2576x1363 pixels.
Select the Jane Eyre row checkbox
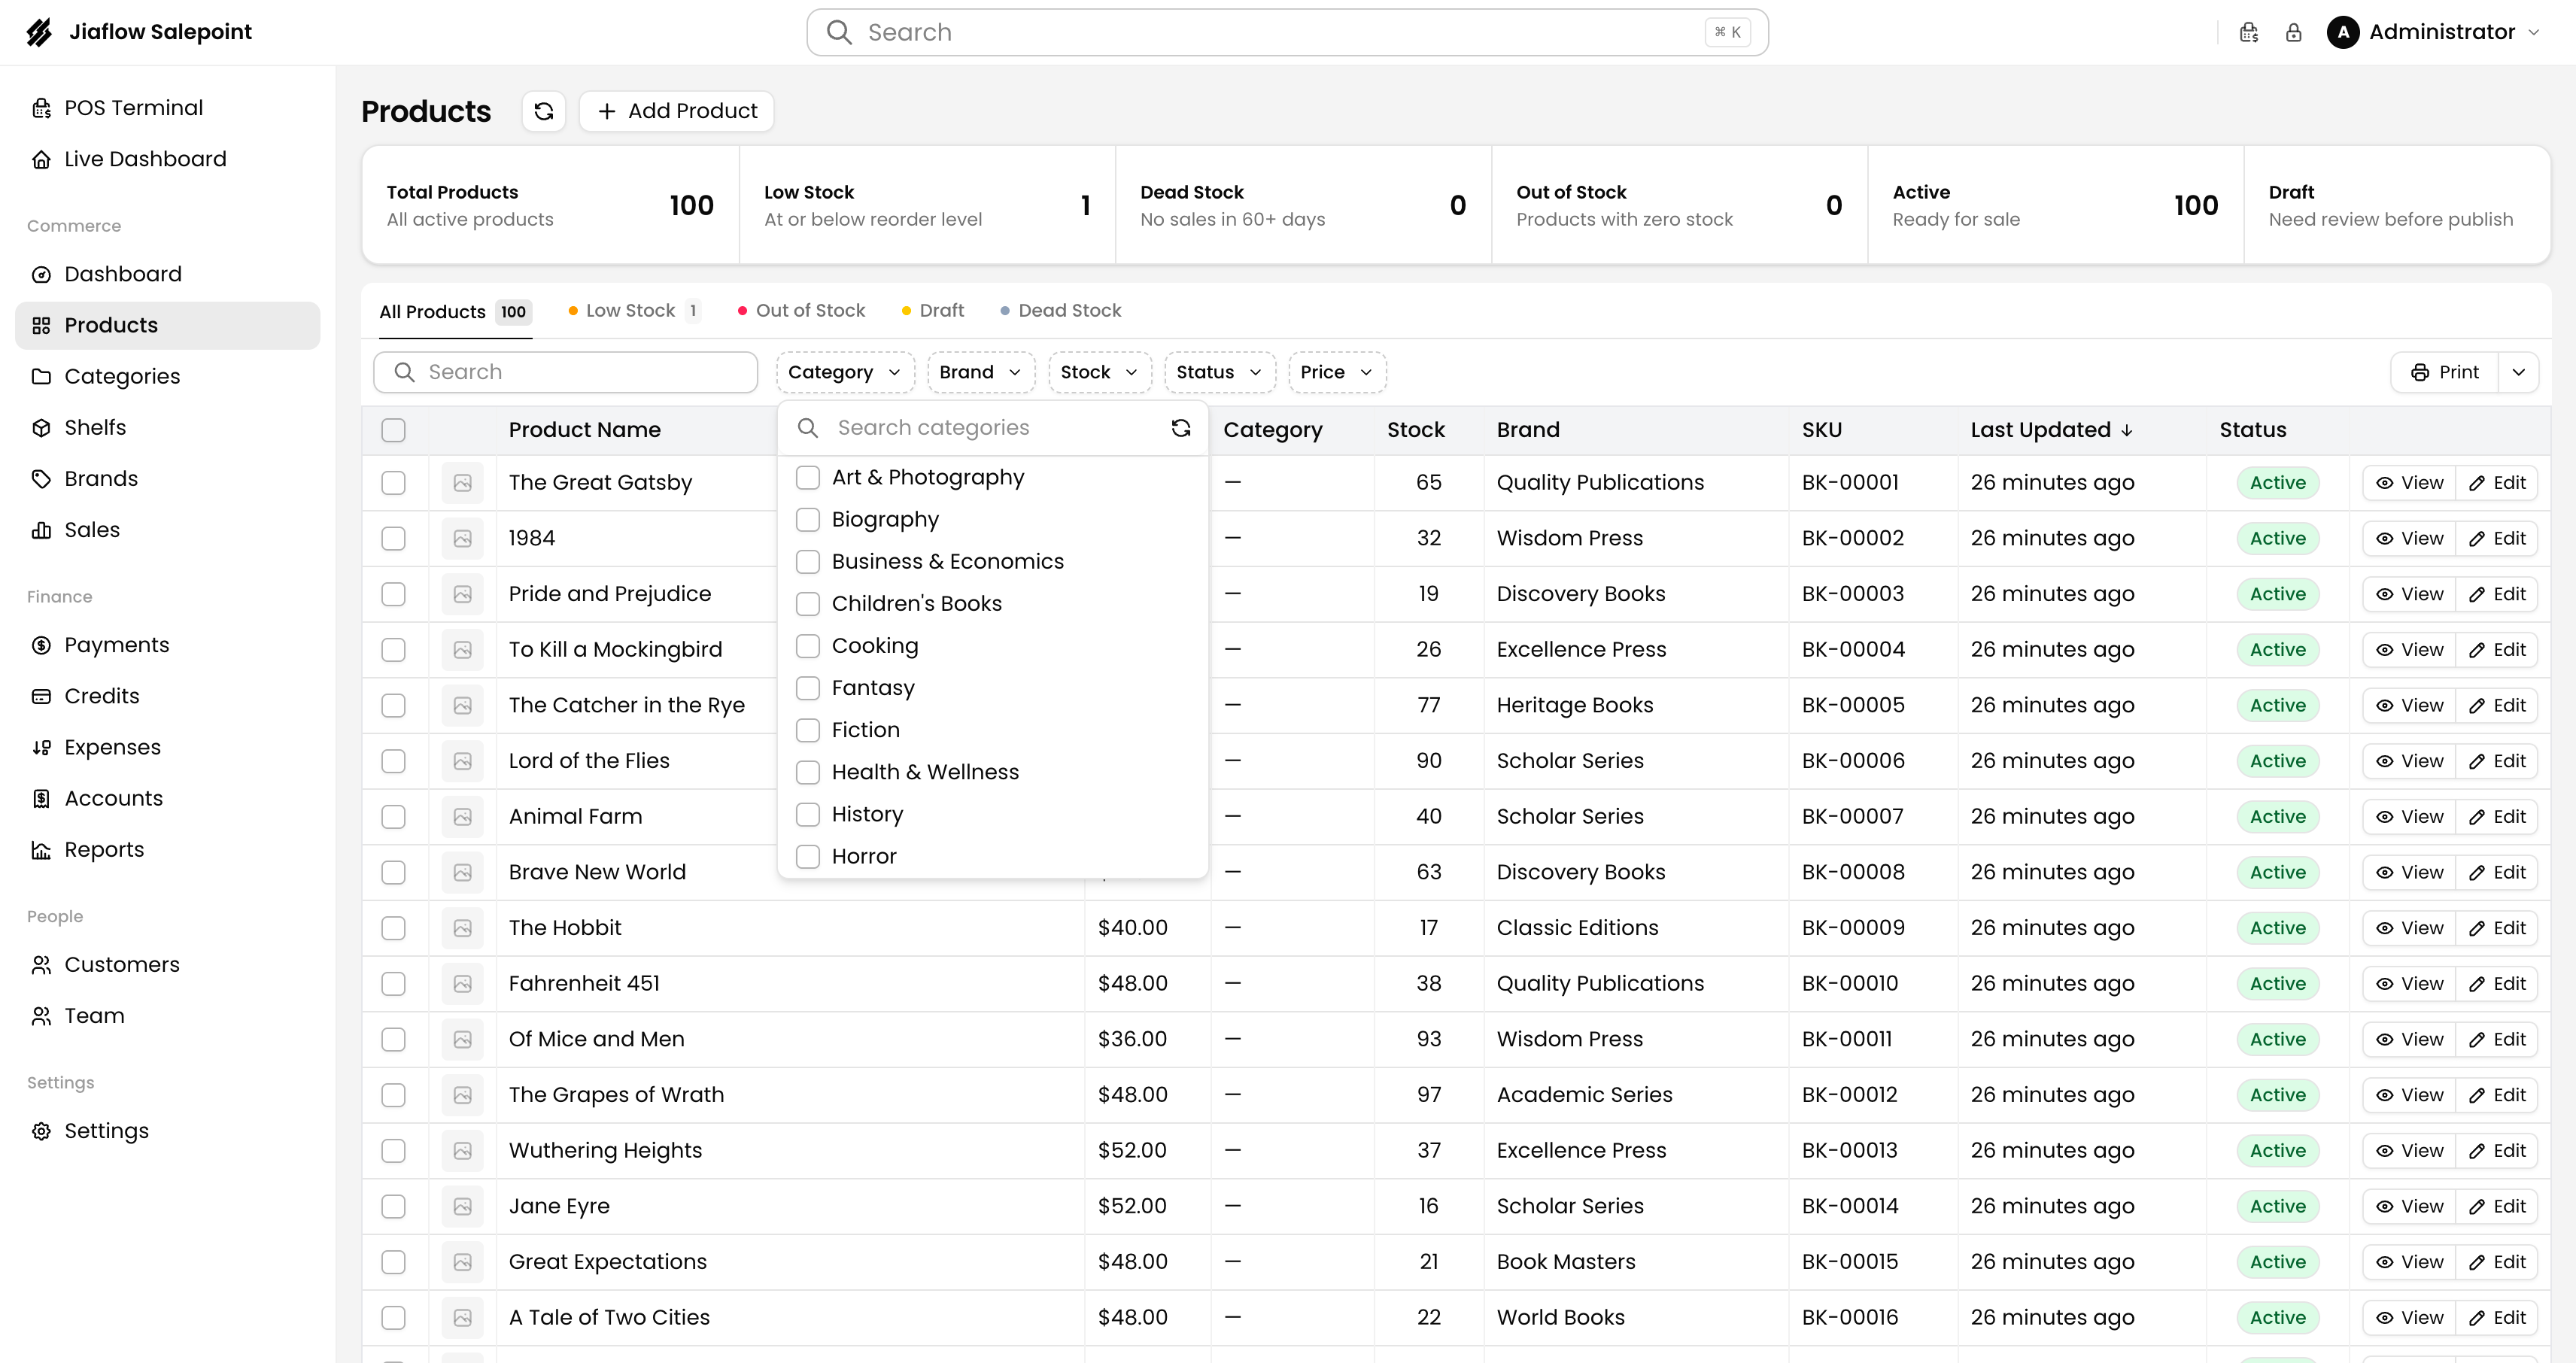394,1206
